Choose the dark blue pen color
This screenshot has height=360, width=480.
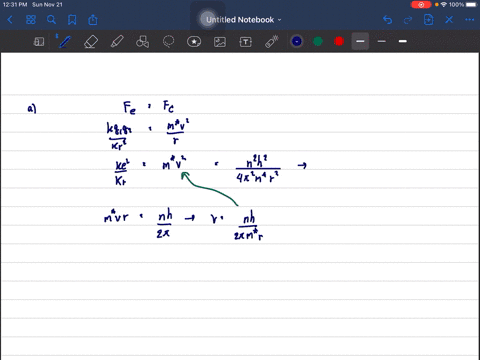coord(297,41)
